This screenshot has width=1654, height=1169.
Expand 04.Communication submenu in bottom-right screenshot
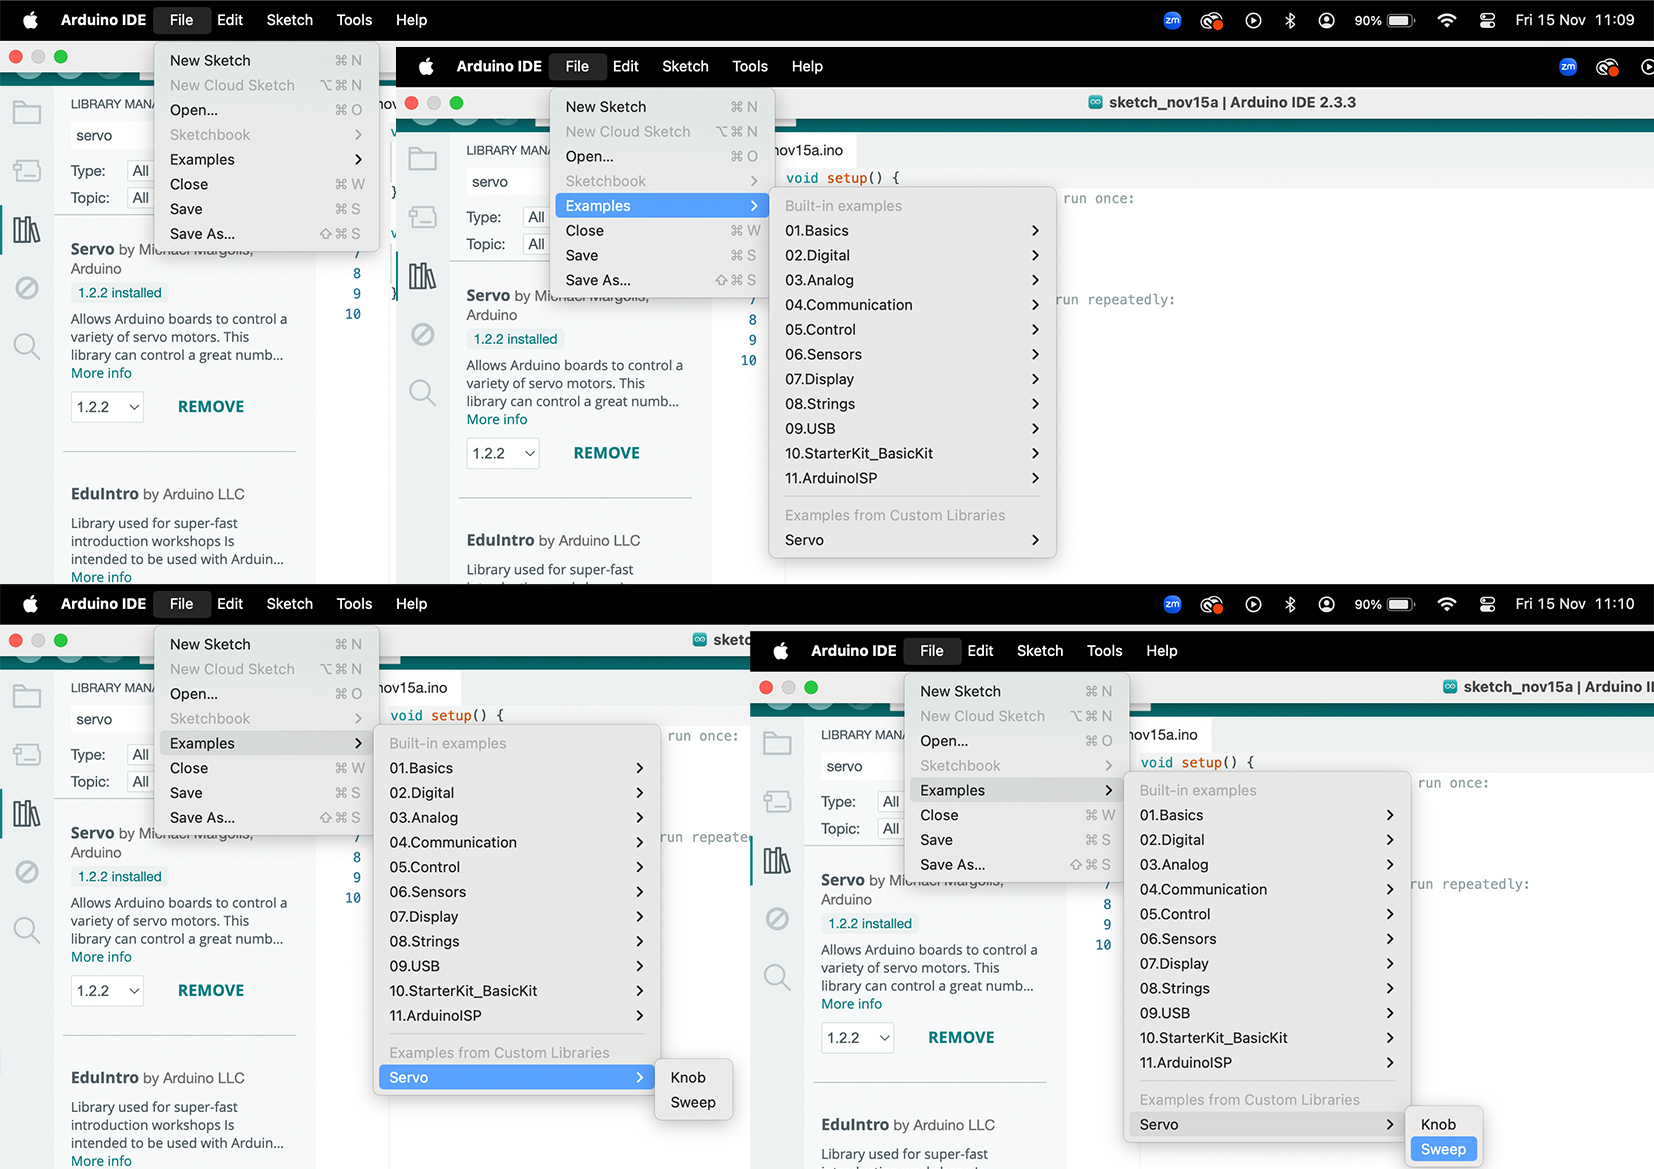pos(1267,889)
